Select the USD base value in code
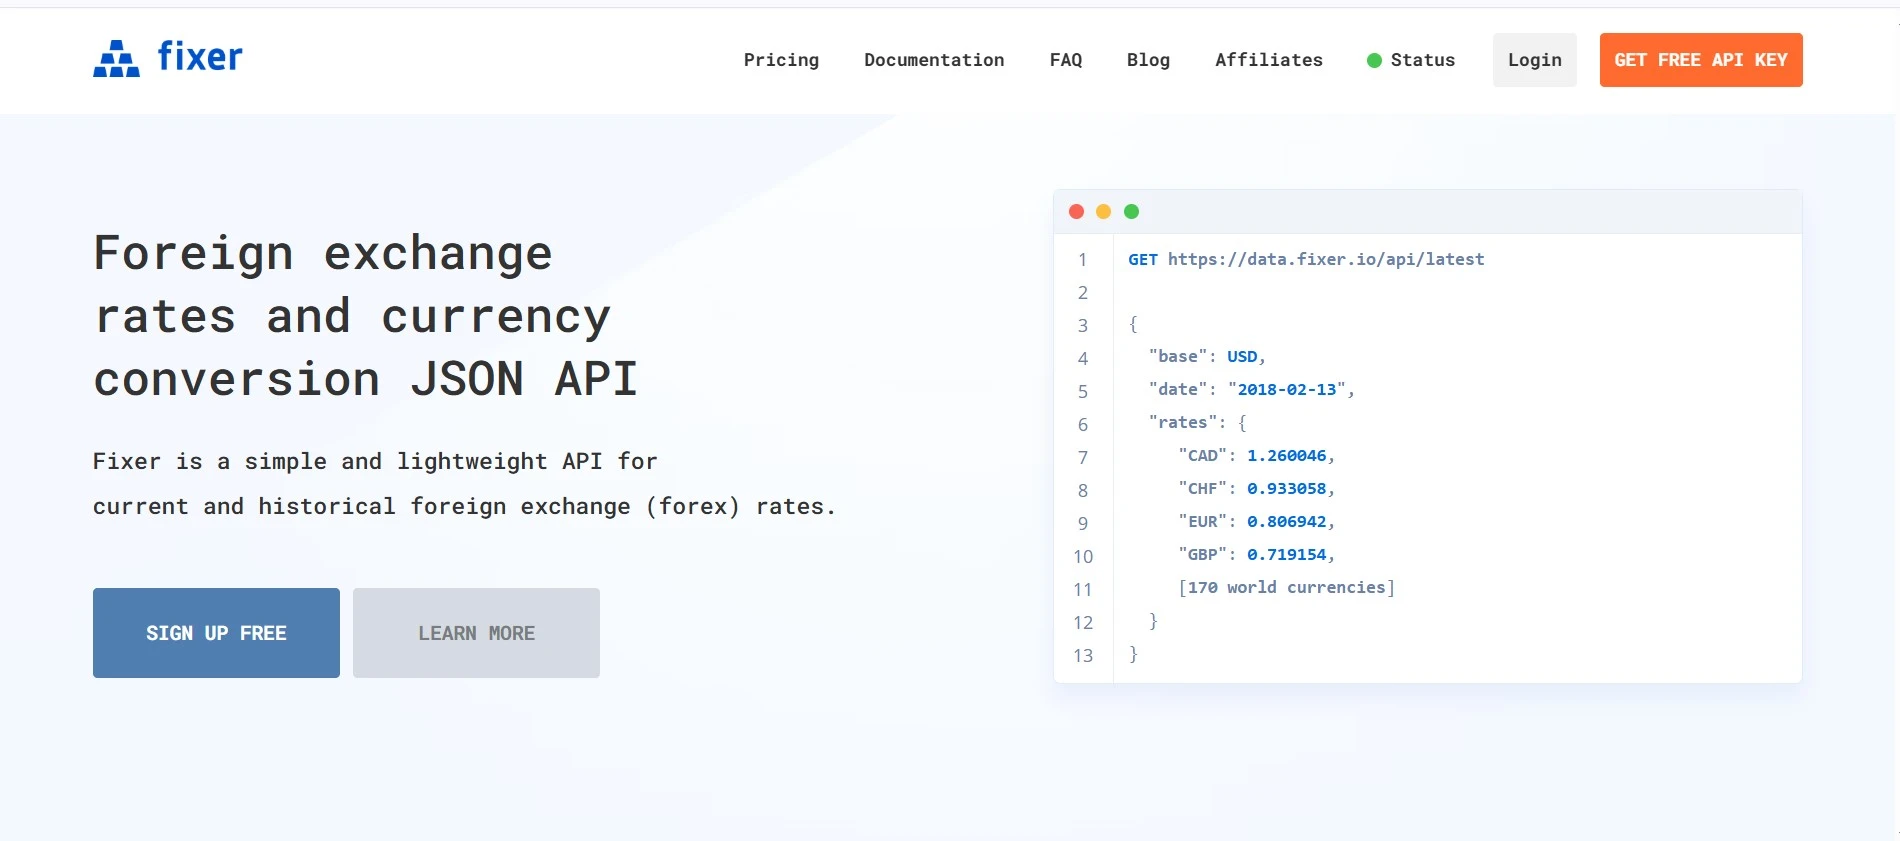 tap(1242, 357)
